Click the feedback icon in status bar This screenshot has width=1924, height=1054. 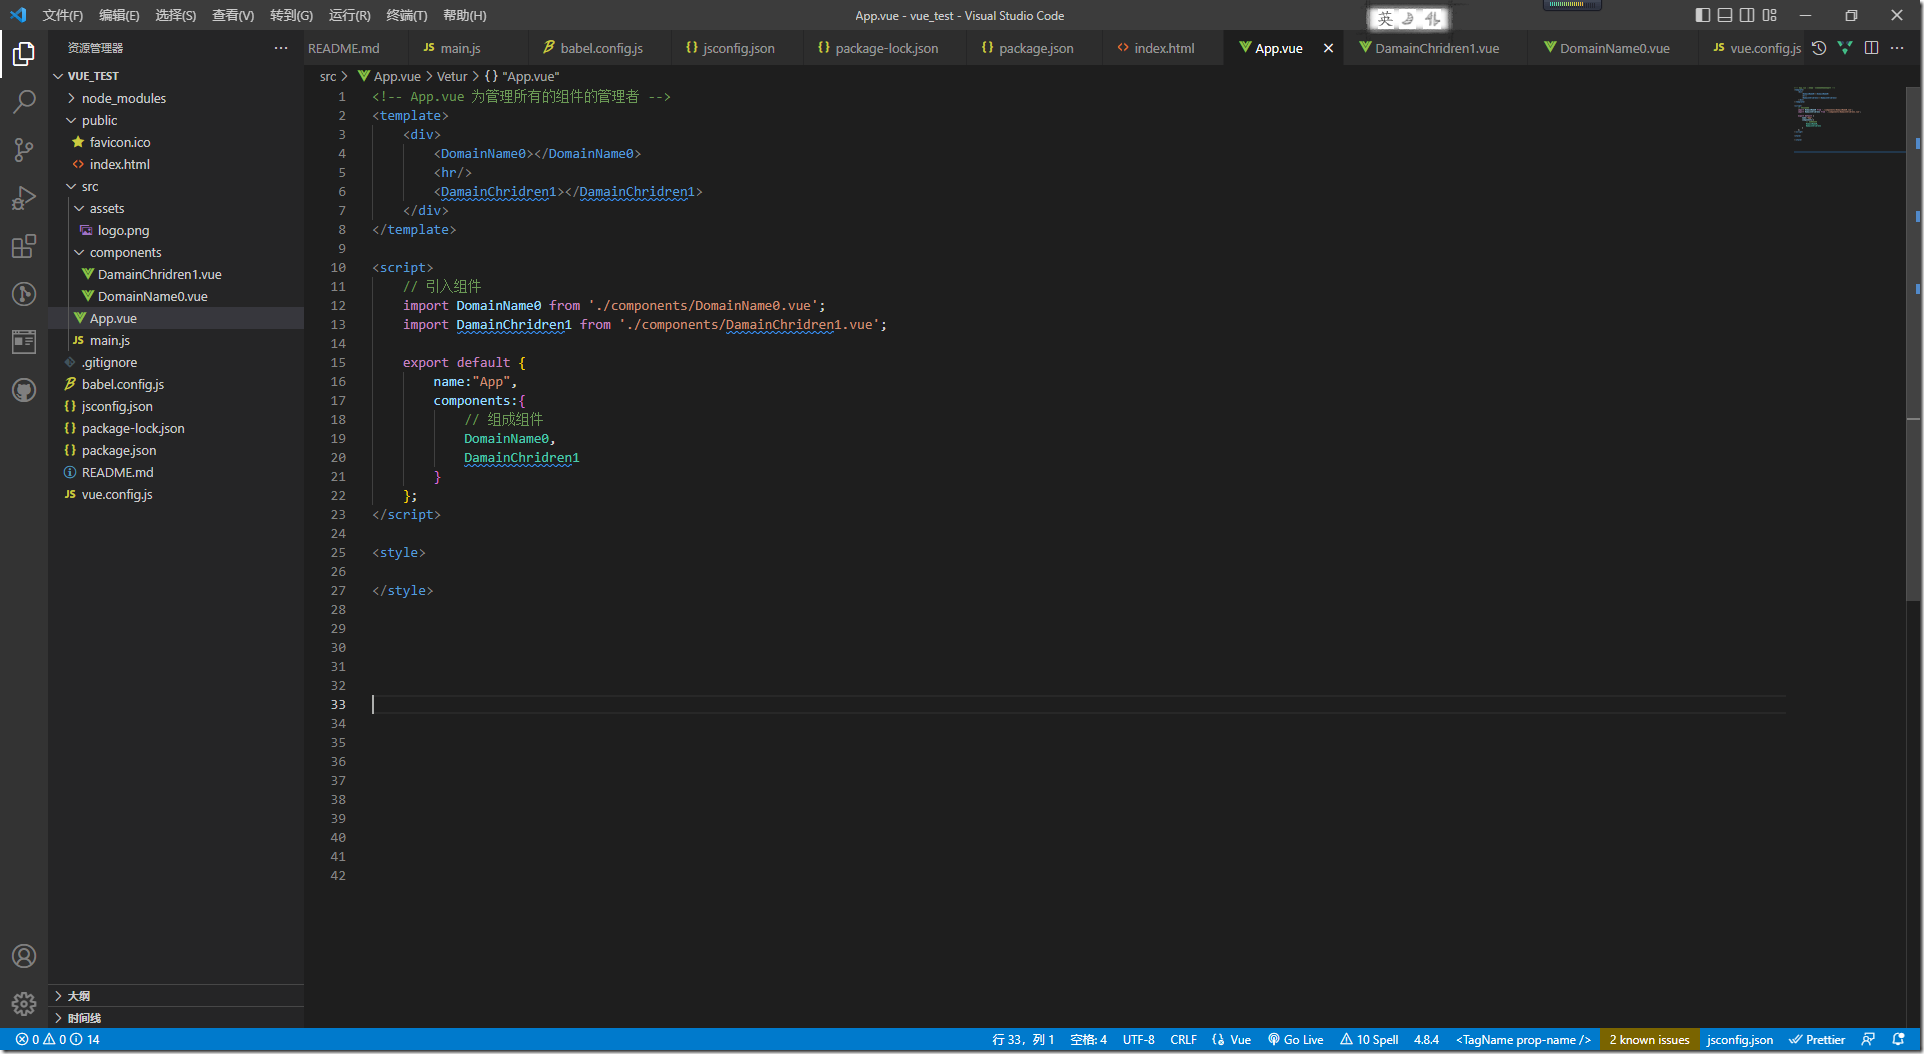(1868, 1040)
